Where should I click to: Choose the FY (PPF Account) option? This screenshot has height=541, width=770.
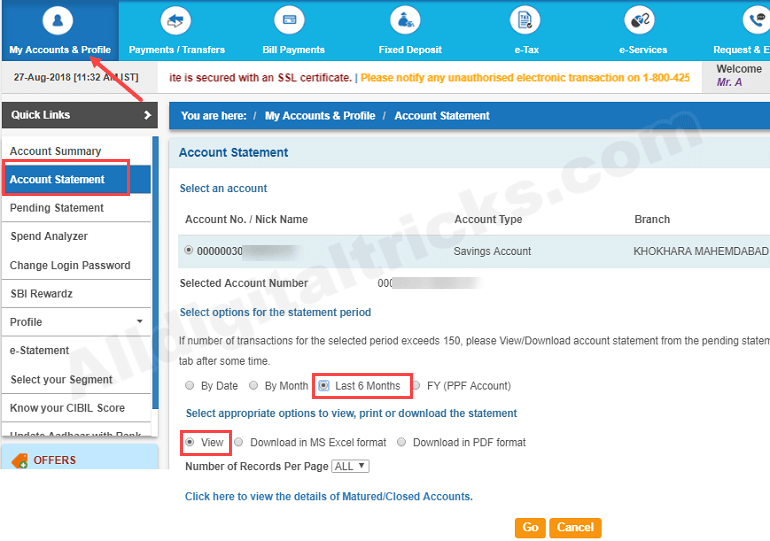(x=416, y=386)
